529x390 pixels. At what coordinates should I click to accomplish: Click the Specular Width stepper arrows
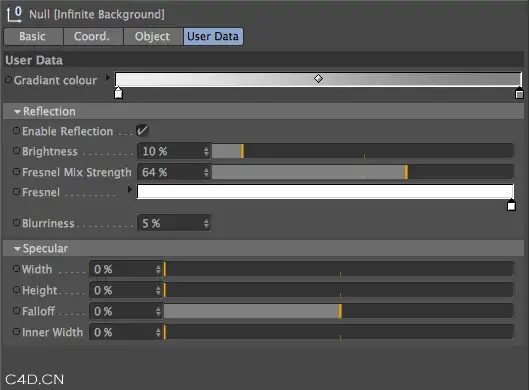[x=158, y=269]
